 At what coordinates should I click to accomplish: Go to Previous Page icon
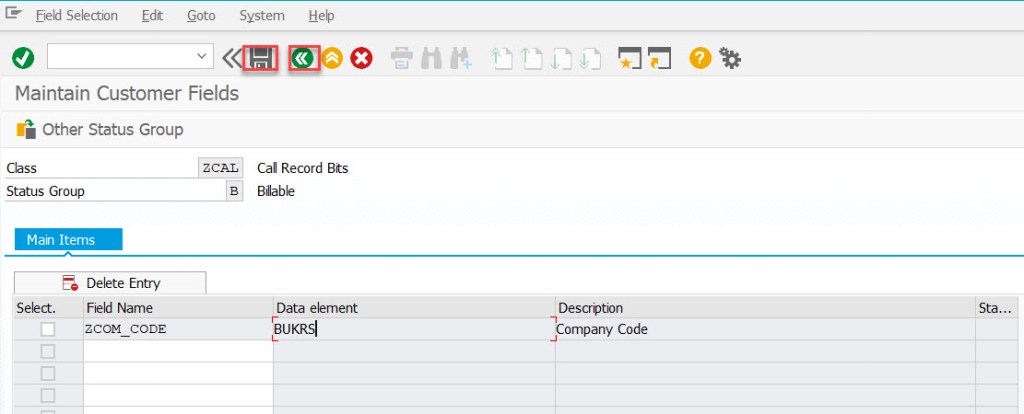pyautogui.click(x=531, y=59)
